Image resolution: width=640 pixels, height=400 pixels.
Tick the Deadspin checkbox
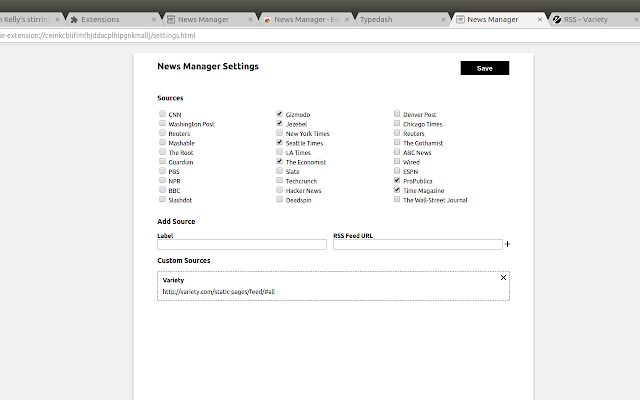(x=280, y=199)
